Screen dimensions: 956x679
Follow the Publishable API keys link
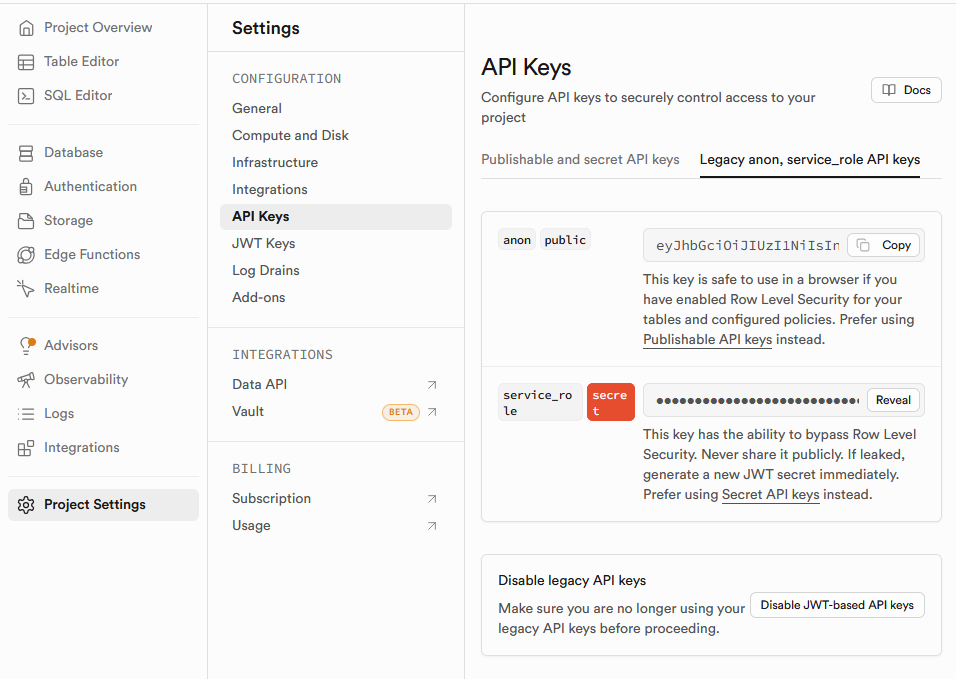tap(707, 340)
